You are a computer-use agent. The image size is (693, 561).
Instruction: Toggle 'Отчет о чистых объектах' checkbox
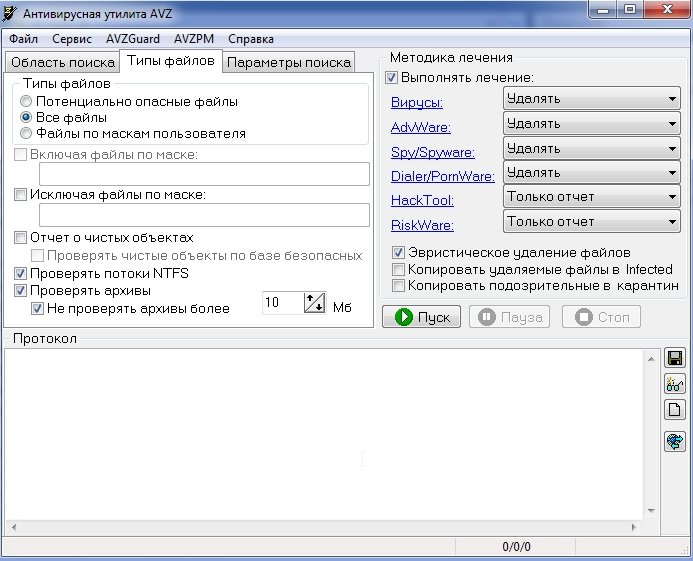coord(20,237)
